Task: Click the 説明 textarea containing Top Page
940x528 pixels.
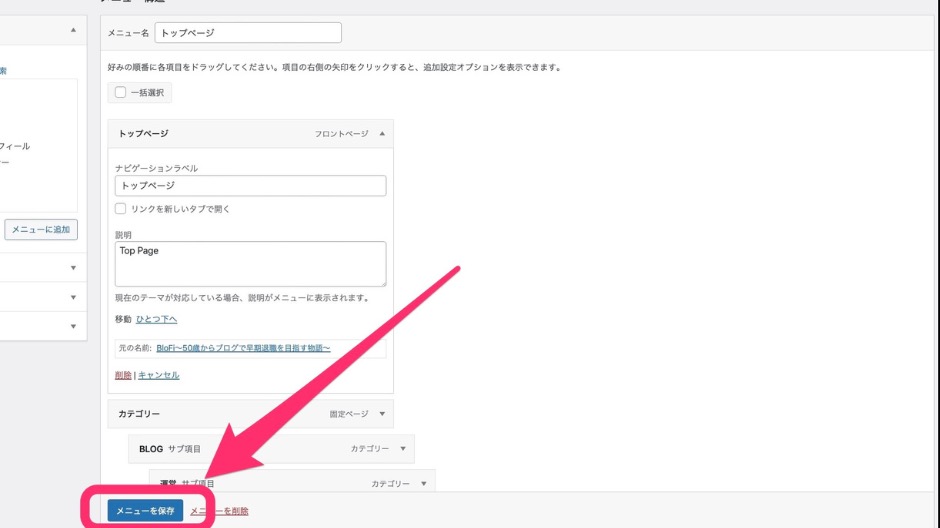Action: coord(250,264)
